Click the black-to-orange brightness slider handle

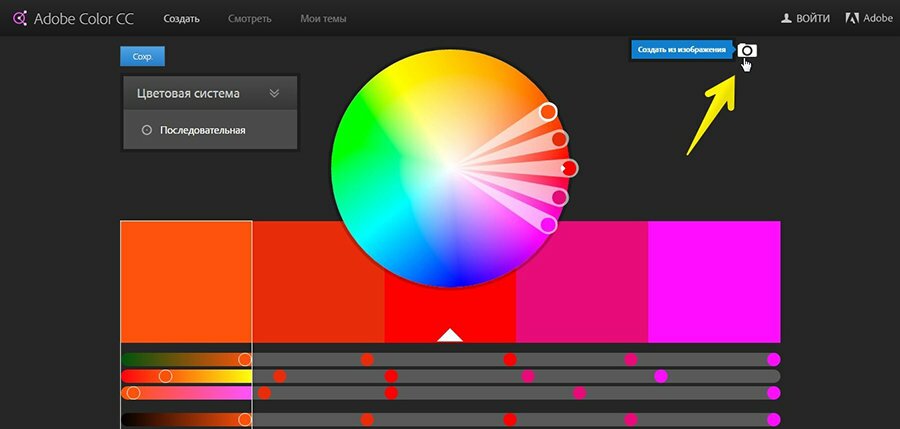(x=245, y=420)
